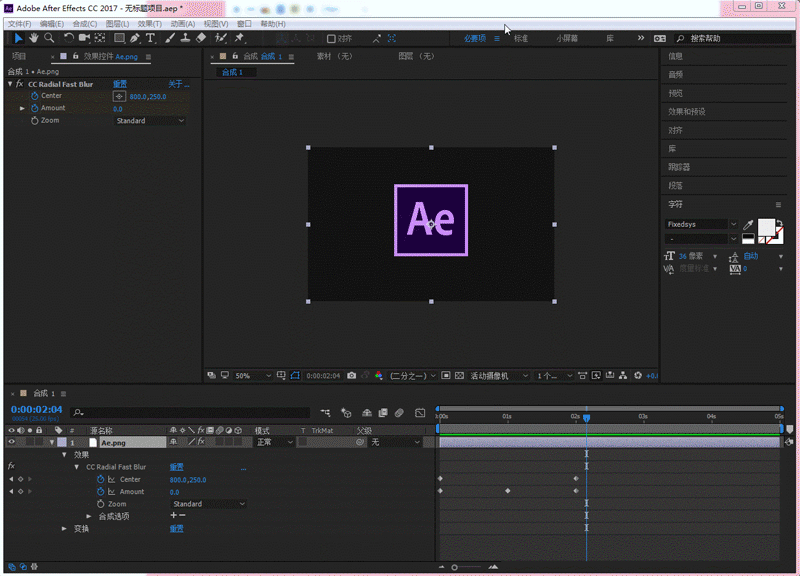
Task: Select the Zoom magnifier tool
Action: pyautogui.click(x=49, y=38)
